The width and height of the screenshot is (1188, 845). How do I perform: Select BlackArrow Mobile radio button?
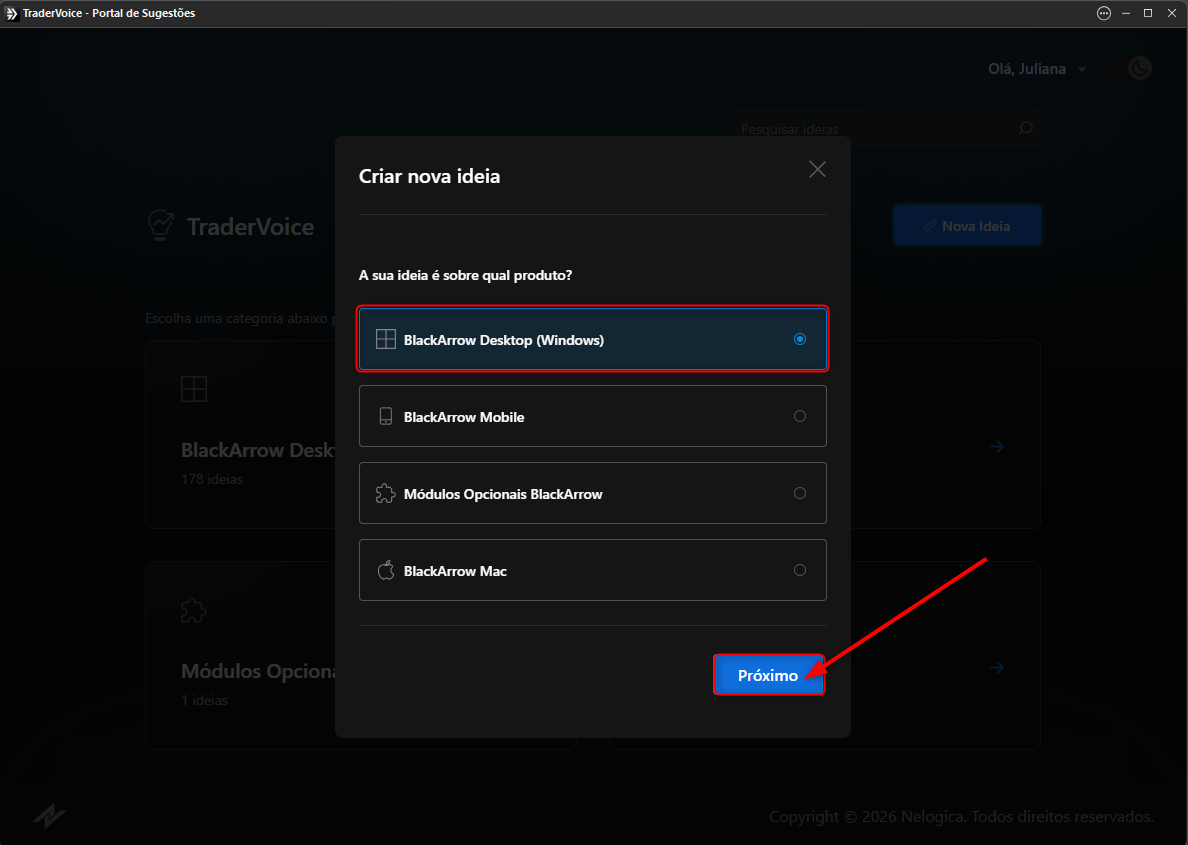799,416
